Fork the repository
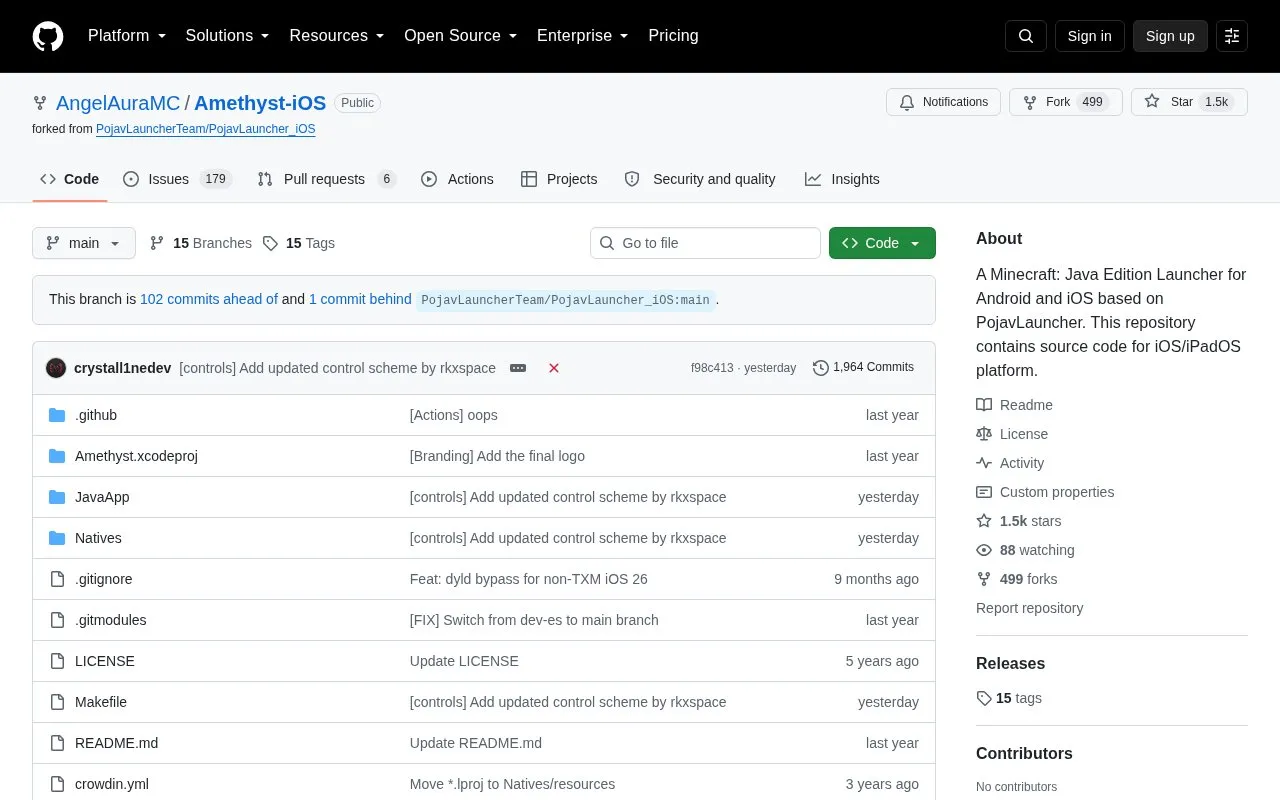This screenshot has width=1280, height=800. [x=1066, y=102]
